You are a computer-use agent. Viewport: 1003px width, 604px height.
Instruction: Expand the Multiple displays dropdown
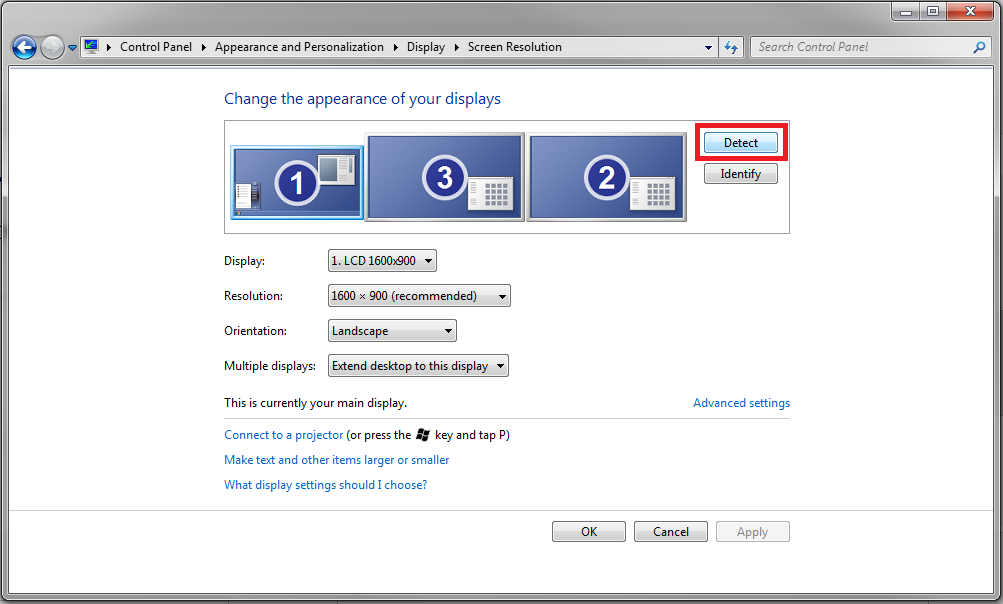[418, 366]
